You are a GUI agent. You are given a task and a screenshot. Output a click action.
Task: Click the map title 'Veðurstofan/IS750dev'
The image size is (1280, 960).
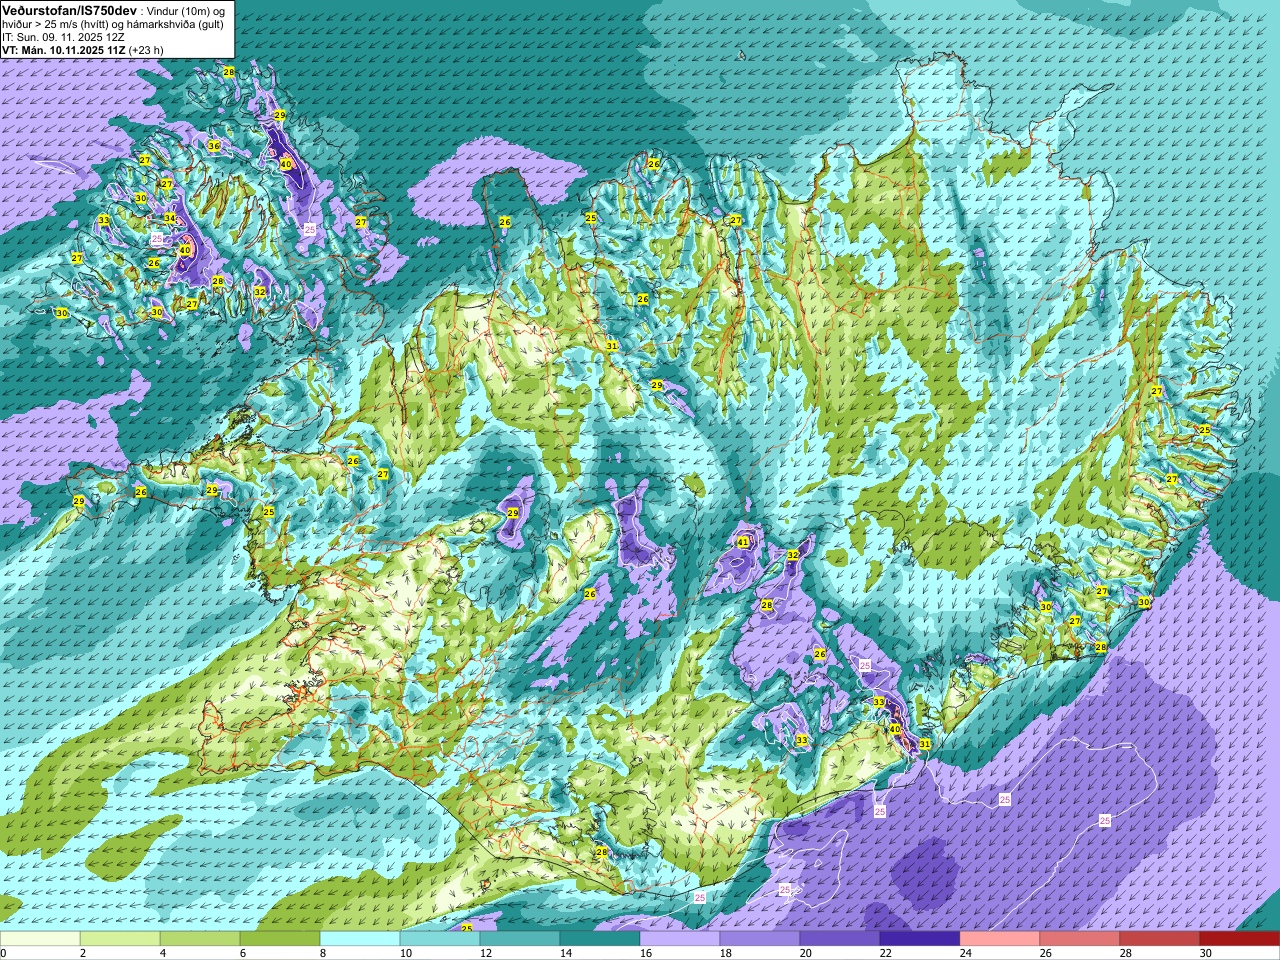tap(70, 9)
